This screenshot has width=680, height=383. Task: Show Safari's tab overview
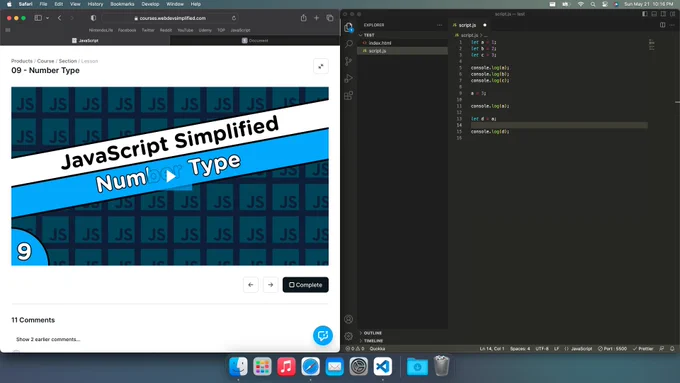[x=330, y=18]
